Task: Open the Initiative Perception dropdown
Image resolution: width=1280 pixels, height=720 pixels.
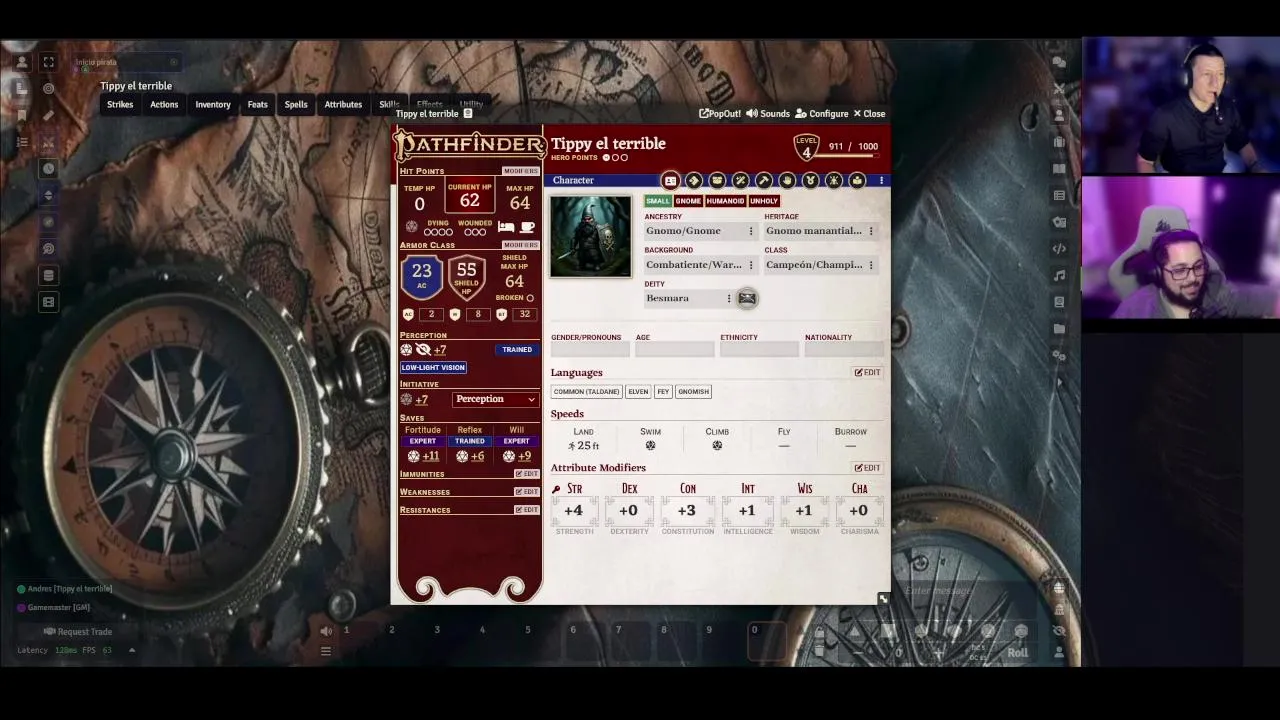Action: point(496,399)
